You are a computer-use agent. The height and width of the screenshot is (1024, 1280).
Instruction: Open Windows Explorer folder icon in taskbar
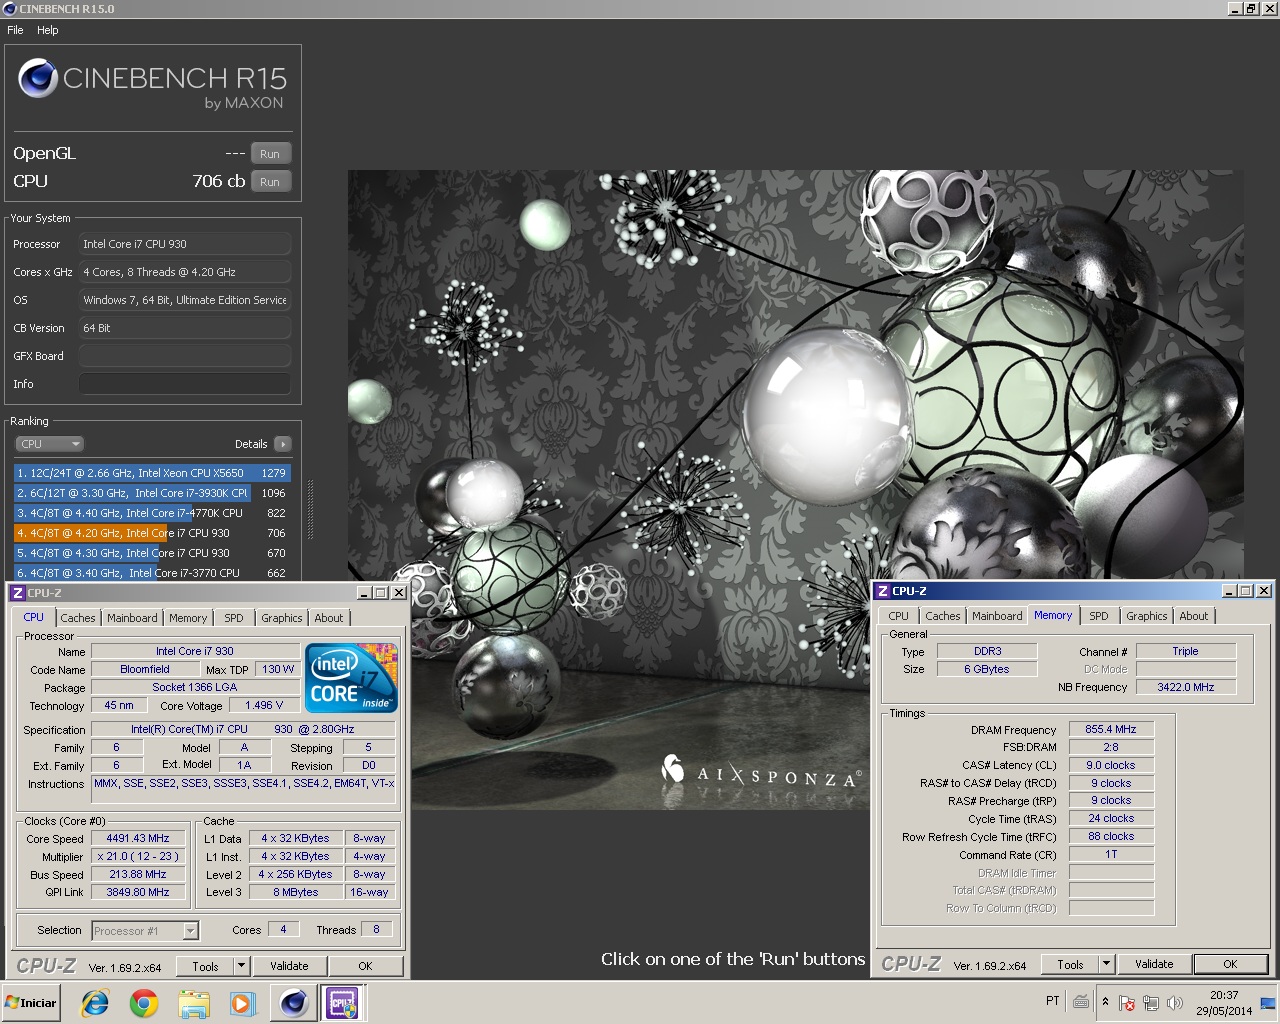pos(194,1003)
